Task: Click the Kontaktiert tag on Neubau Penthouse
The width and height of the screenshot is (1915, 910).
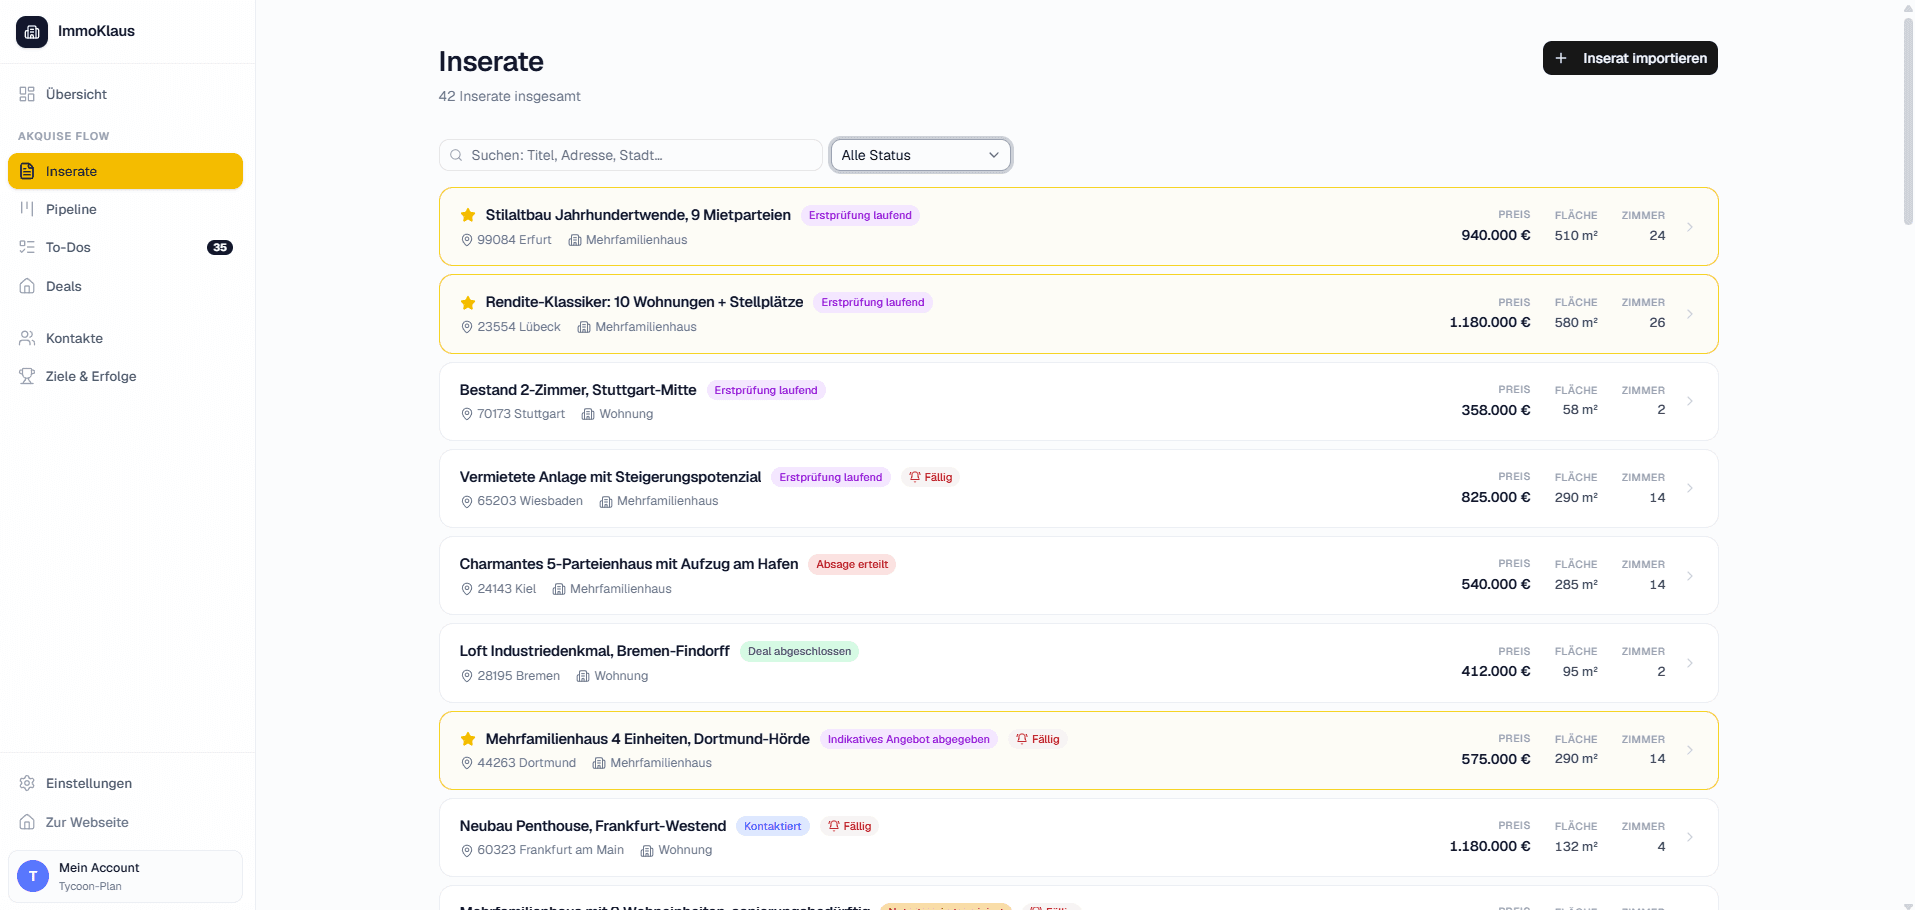Action: [x=773, y=826]
